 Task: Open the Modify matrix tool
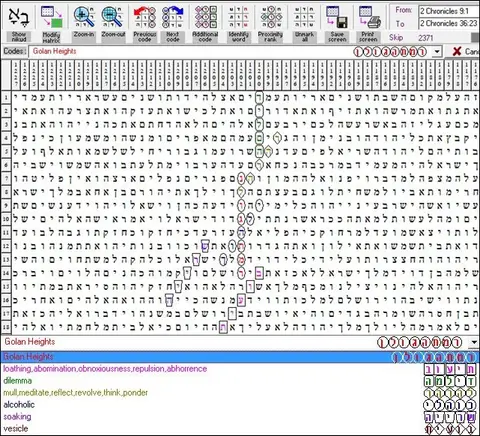(x=52, y=17)
